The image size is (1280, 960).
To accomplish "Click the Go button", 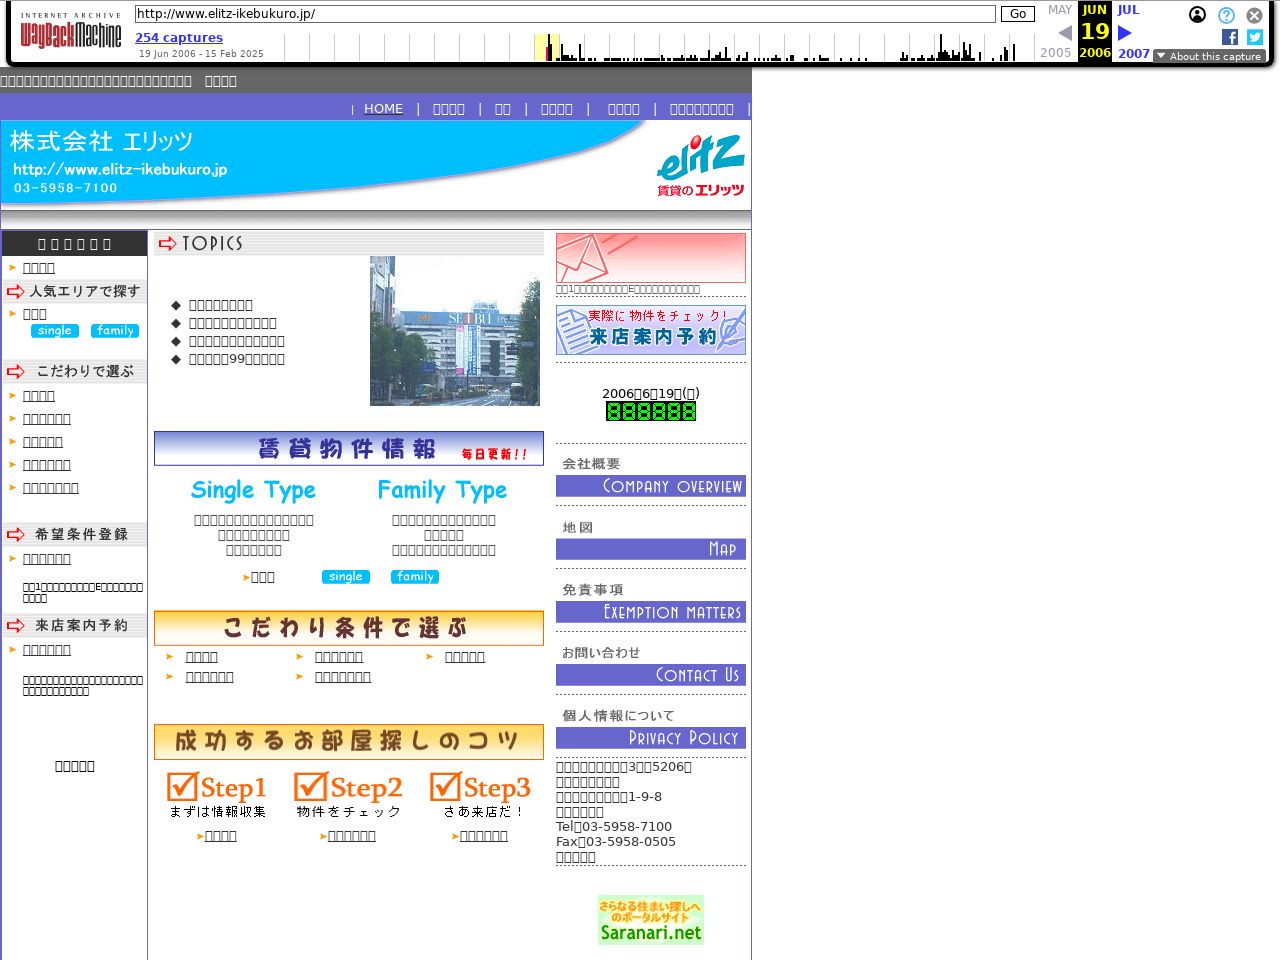I will (x=1017, y=14).
